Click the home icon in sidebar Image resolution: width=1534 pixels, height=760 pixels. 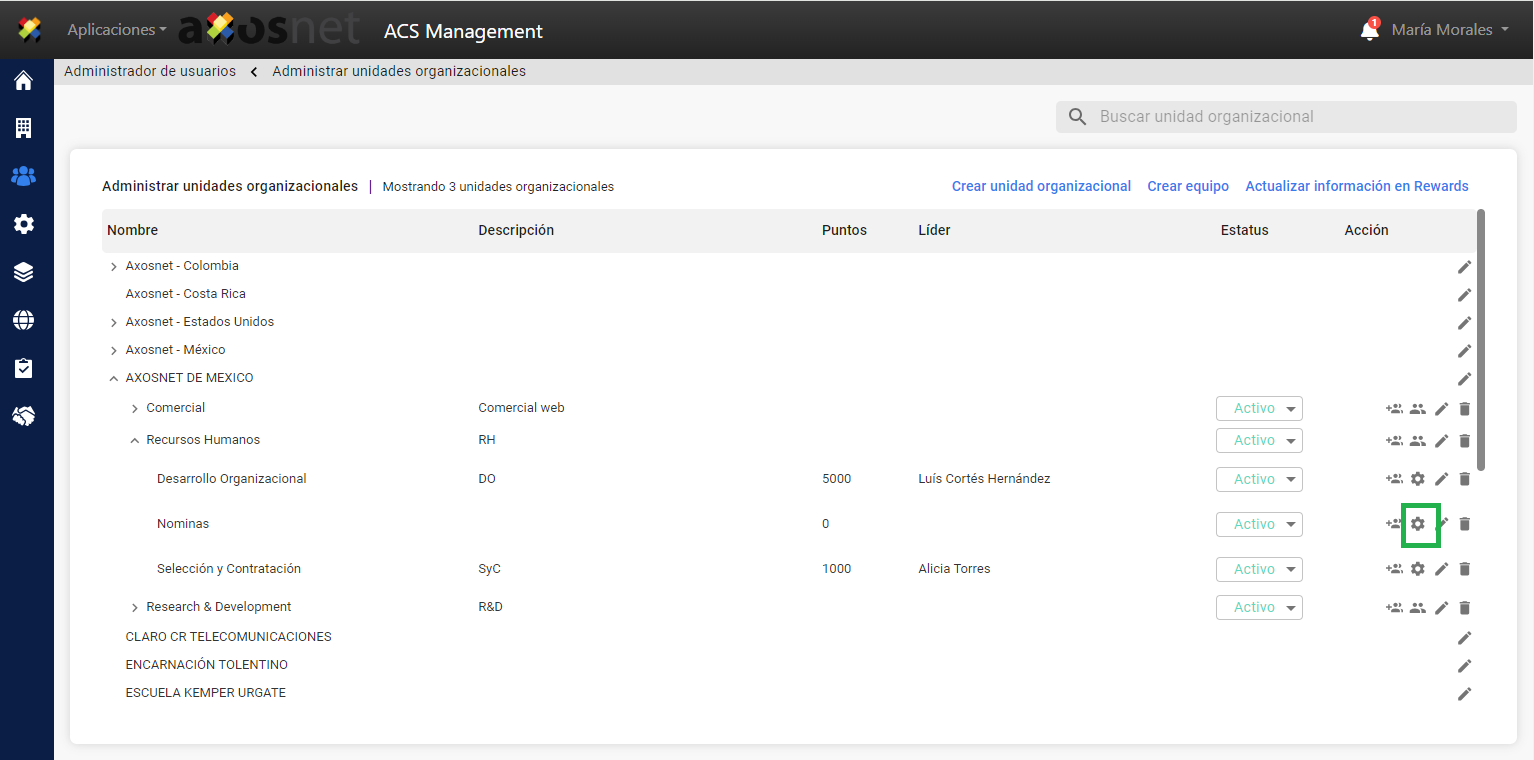(23, 81)
